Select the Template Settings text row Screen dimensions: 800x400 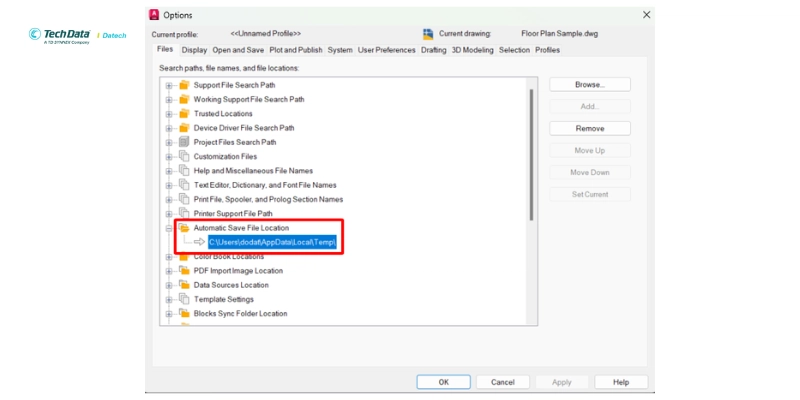(223, 299)
